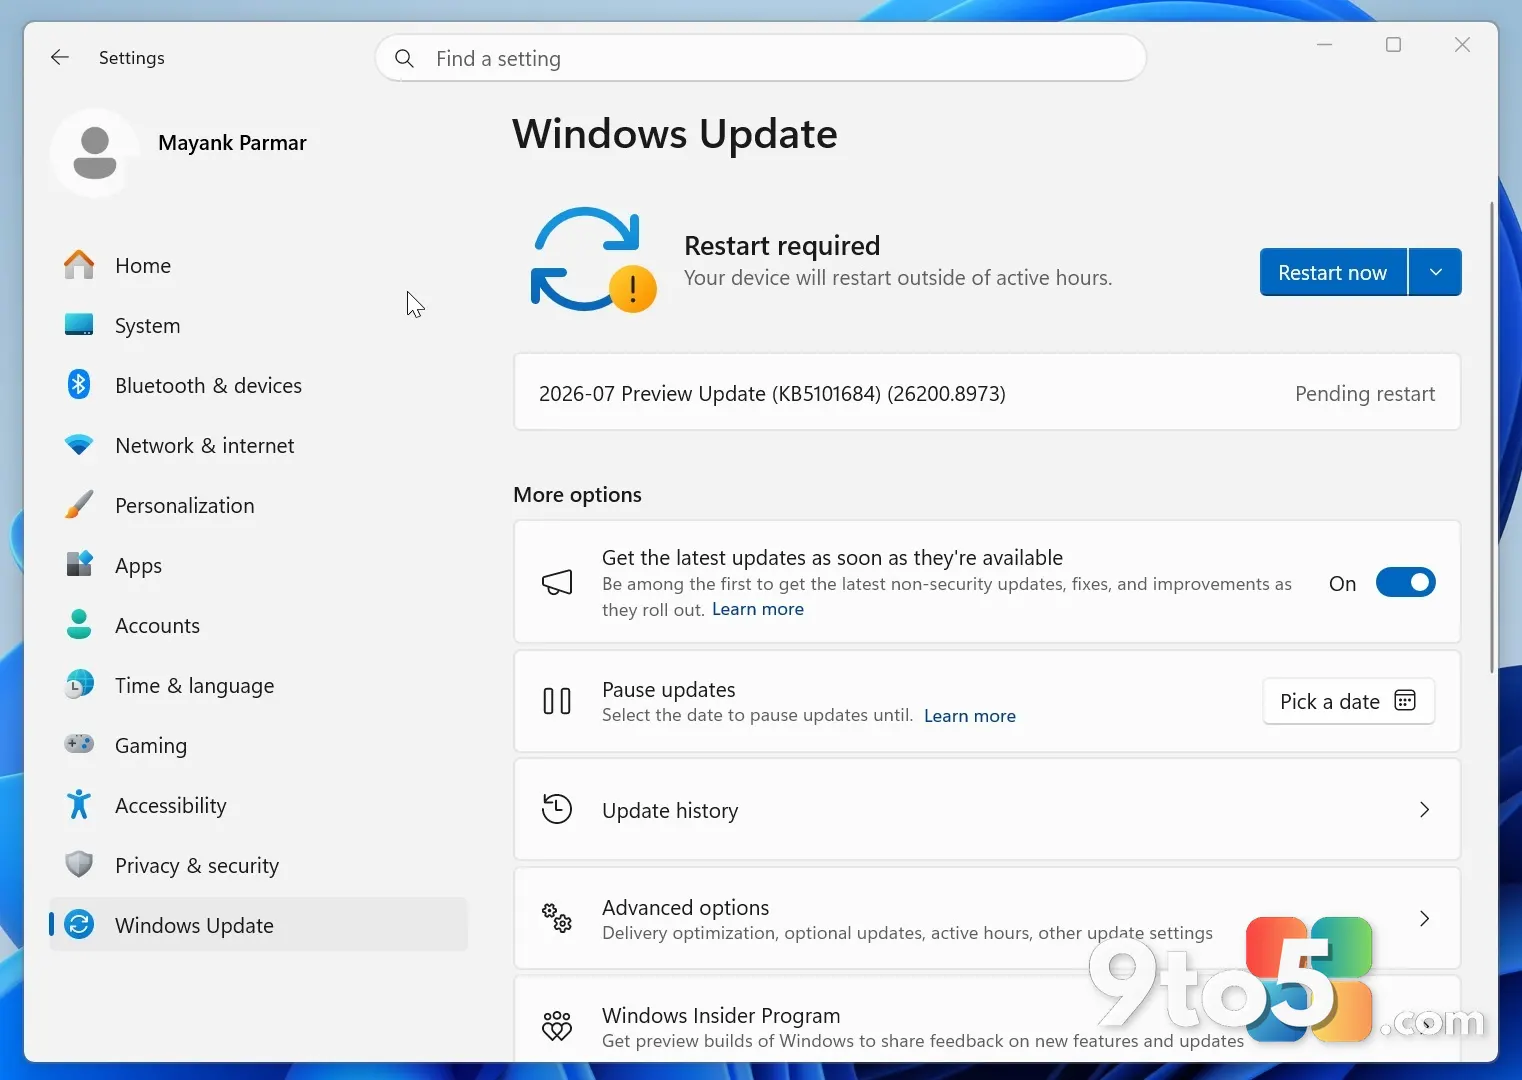1522x1080 pixels.
Task: Open Update history via its chevron
Action: [x=1424, y=809]
